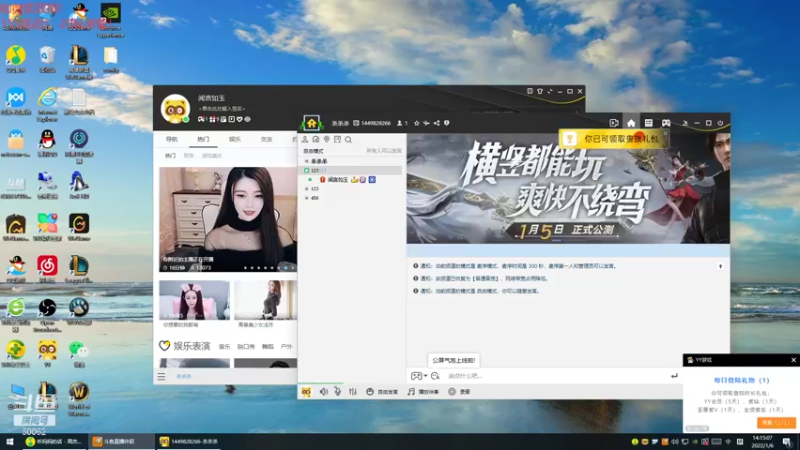Screen dimensions: 800x450
Task: Open the channel home icon with green wings
Action: point(311,122)
